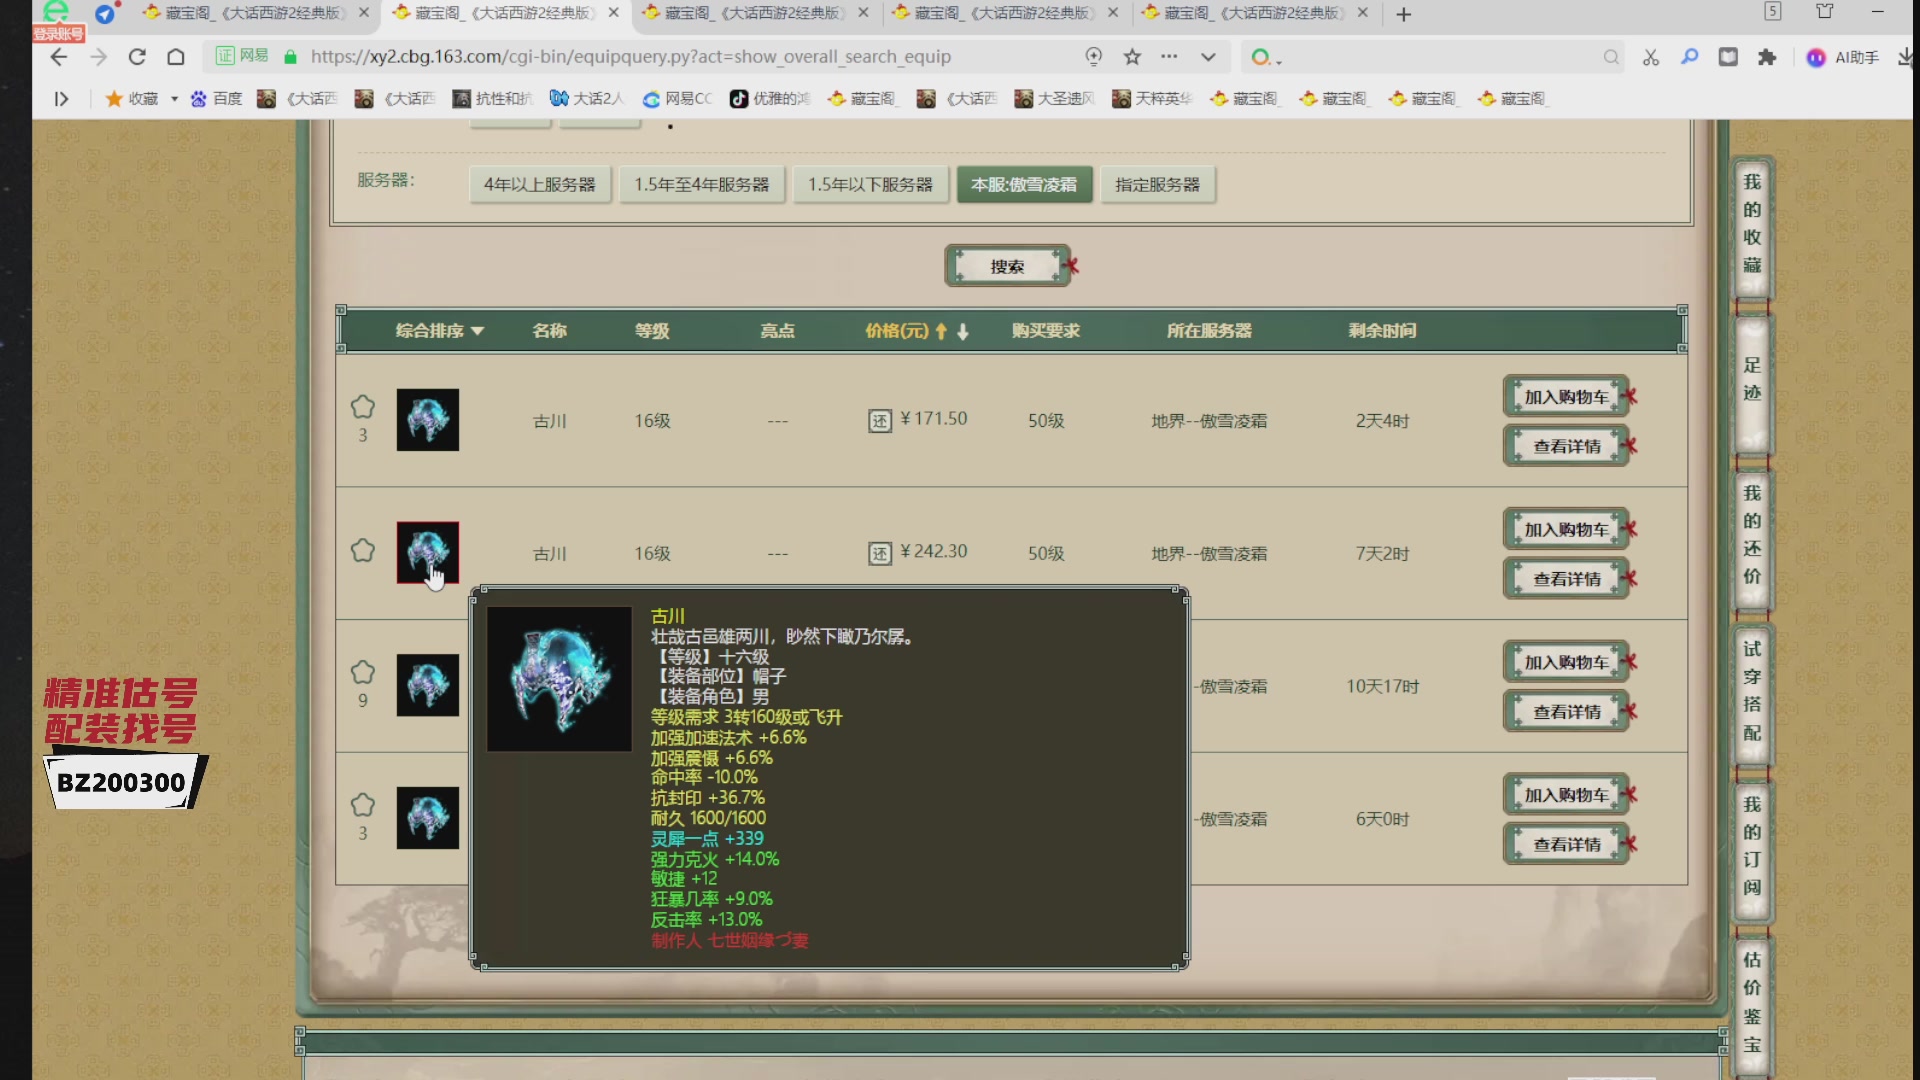Open the 抗性和抗 bookmark
The image size is (1920, 1080).
click(493, 98)
